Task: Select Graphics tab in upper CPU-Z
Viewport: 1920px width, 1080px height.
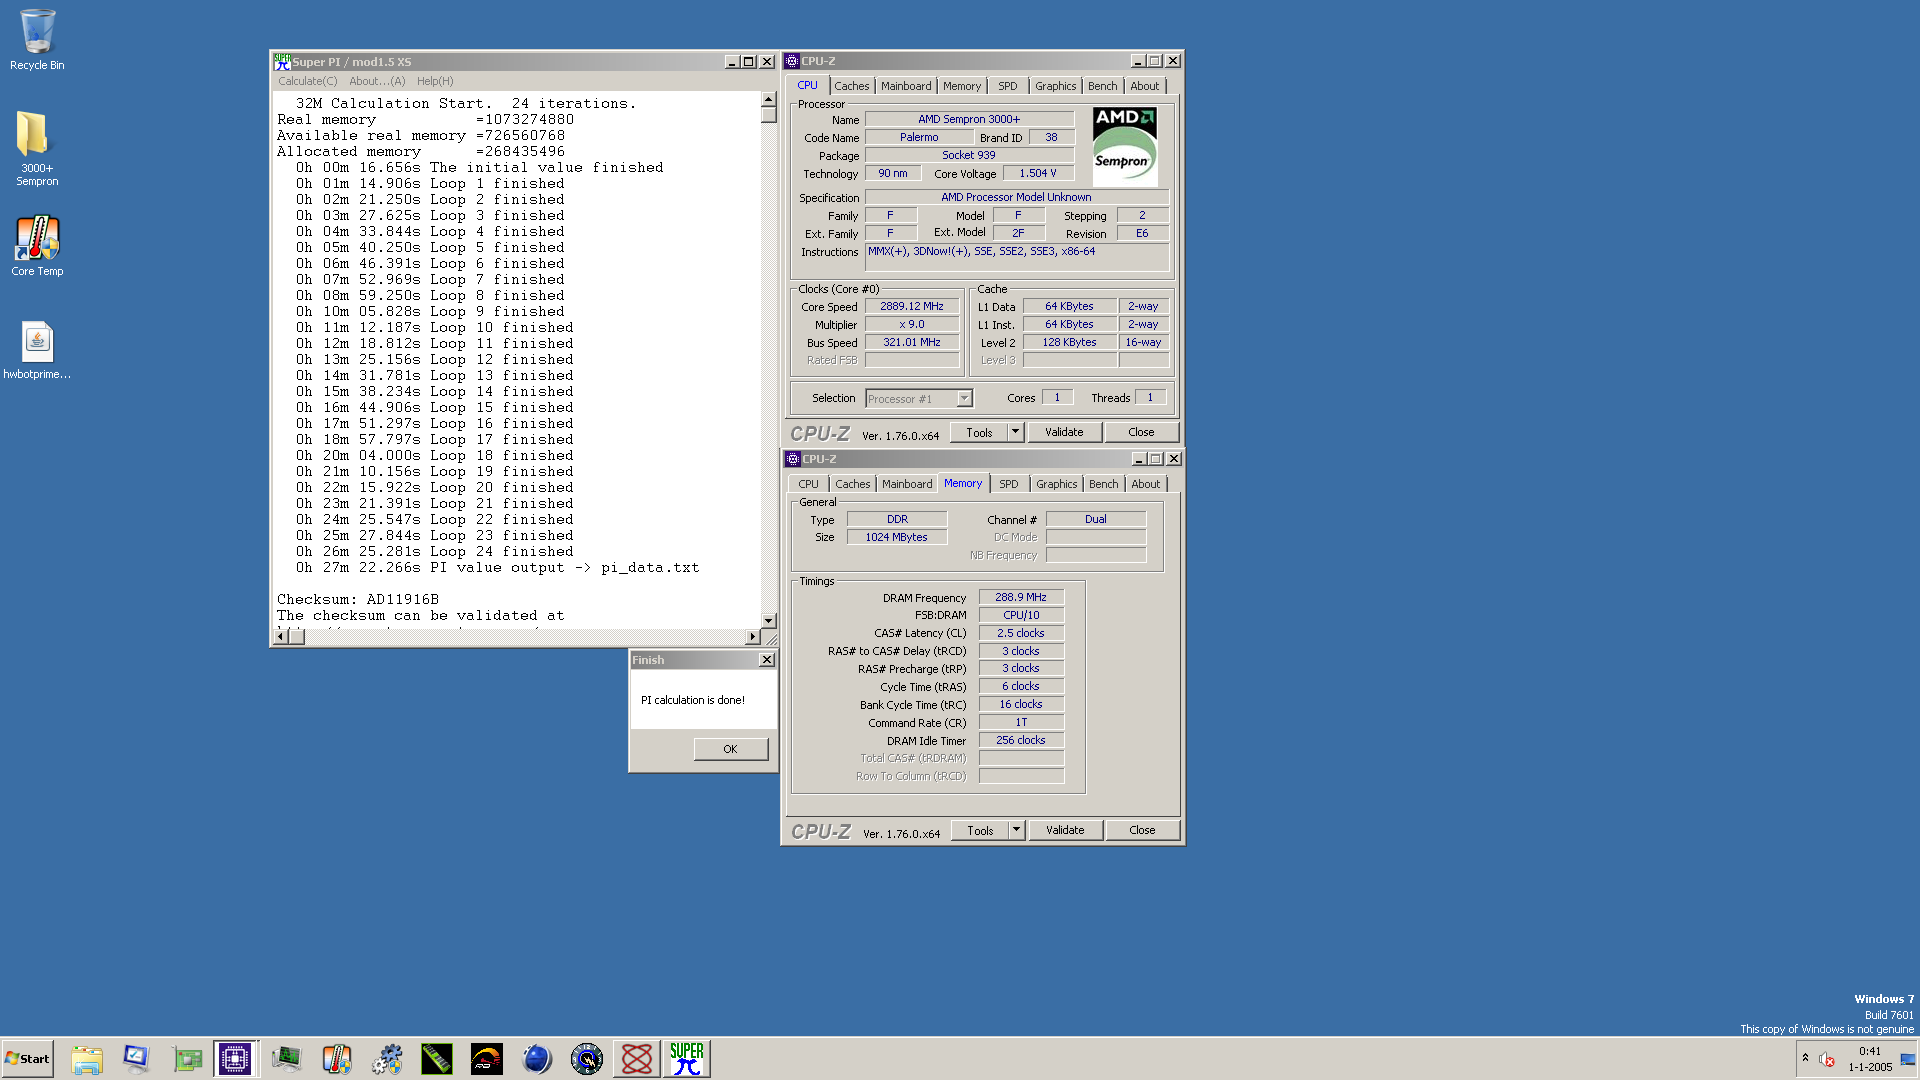Action: [x=1056, y=86]
